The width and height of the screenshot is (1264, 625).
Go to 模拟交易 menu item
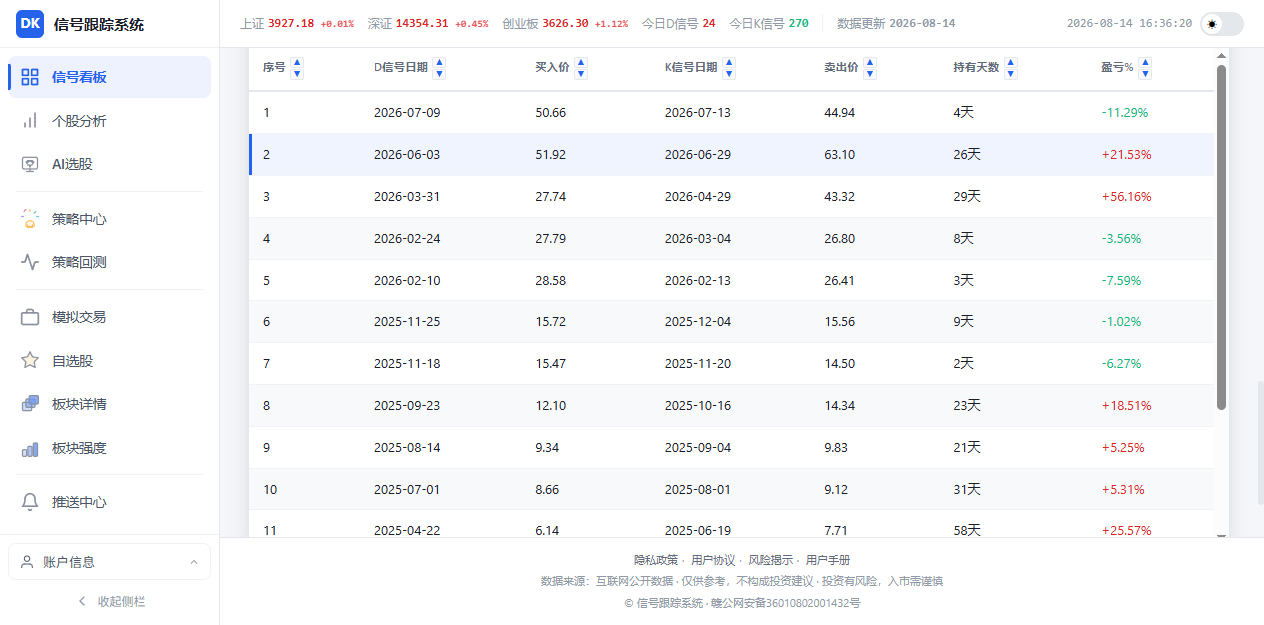(109, 317)
